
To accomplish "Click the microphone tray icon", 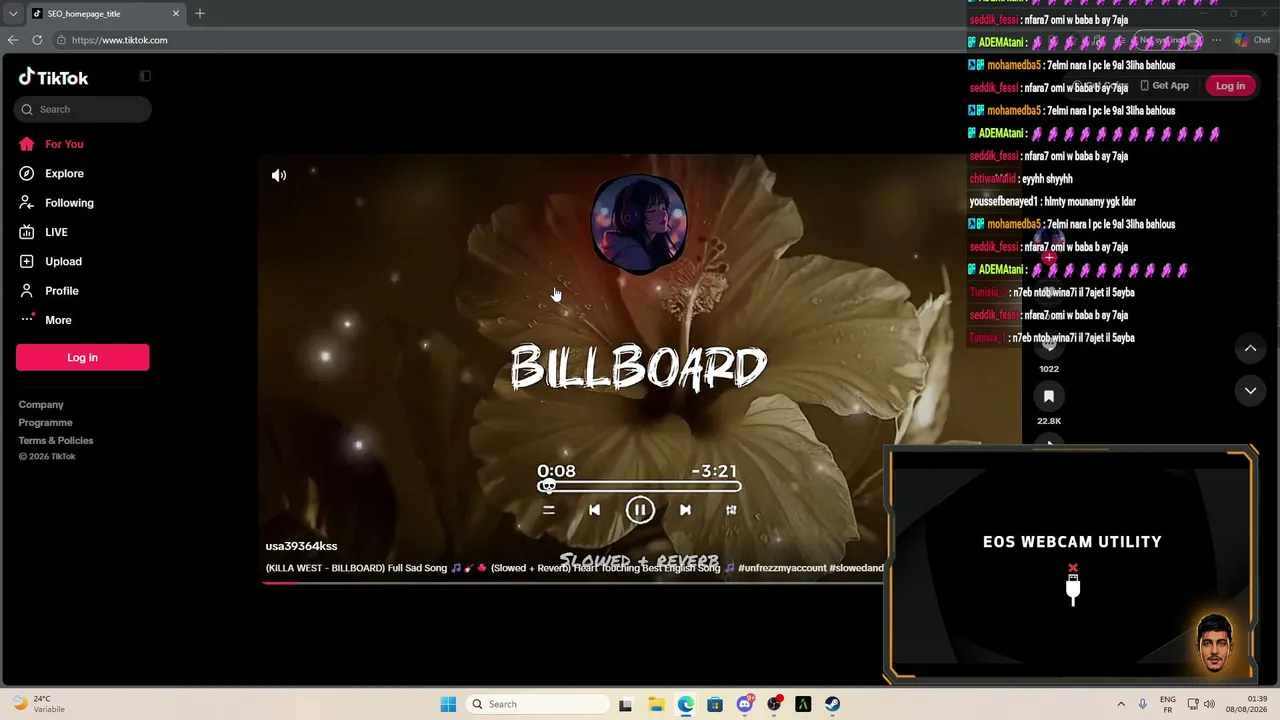I will [1143, 704].
